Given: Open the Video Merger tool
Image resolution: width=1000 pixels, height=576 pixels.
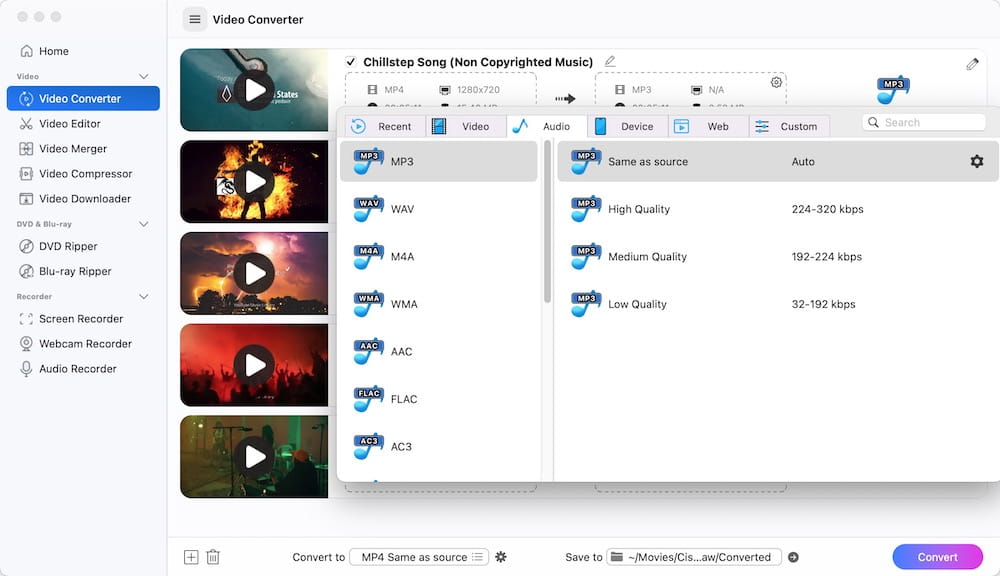Looking at the screenshot, I should point(73,149).
